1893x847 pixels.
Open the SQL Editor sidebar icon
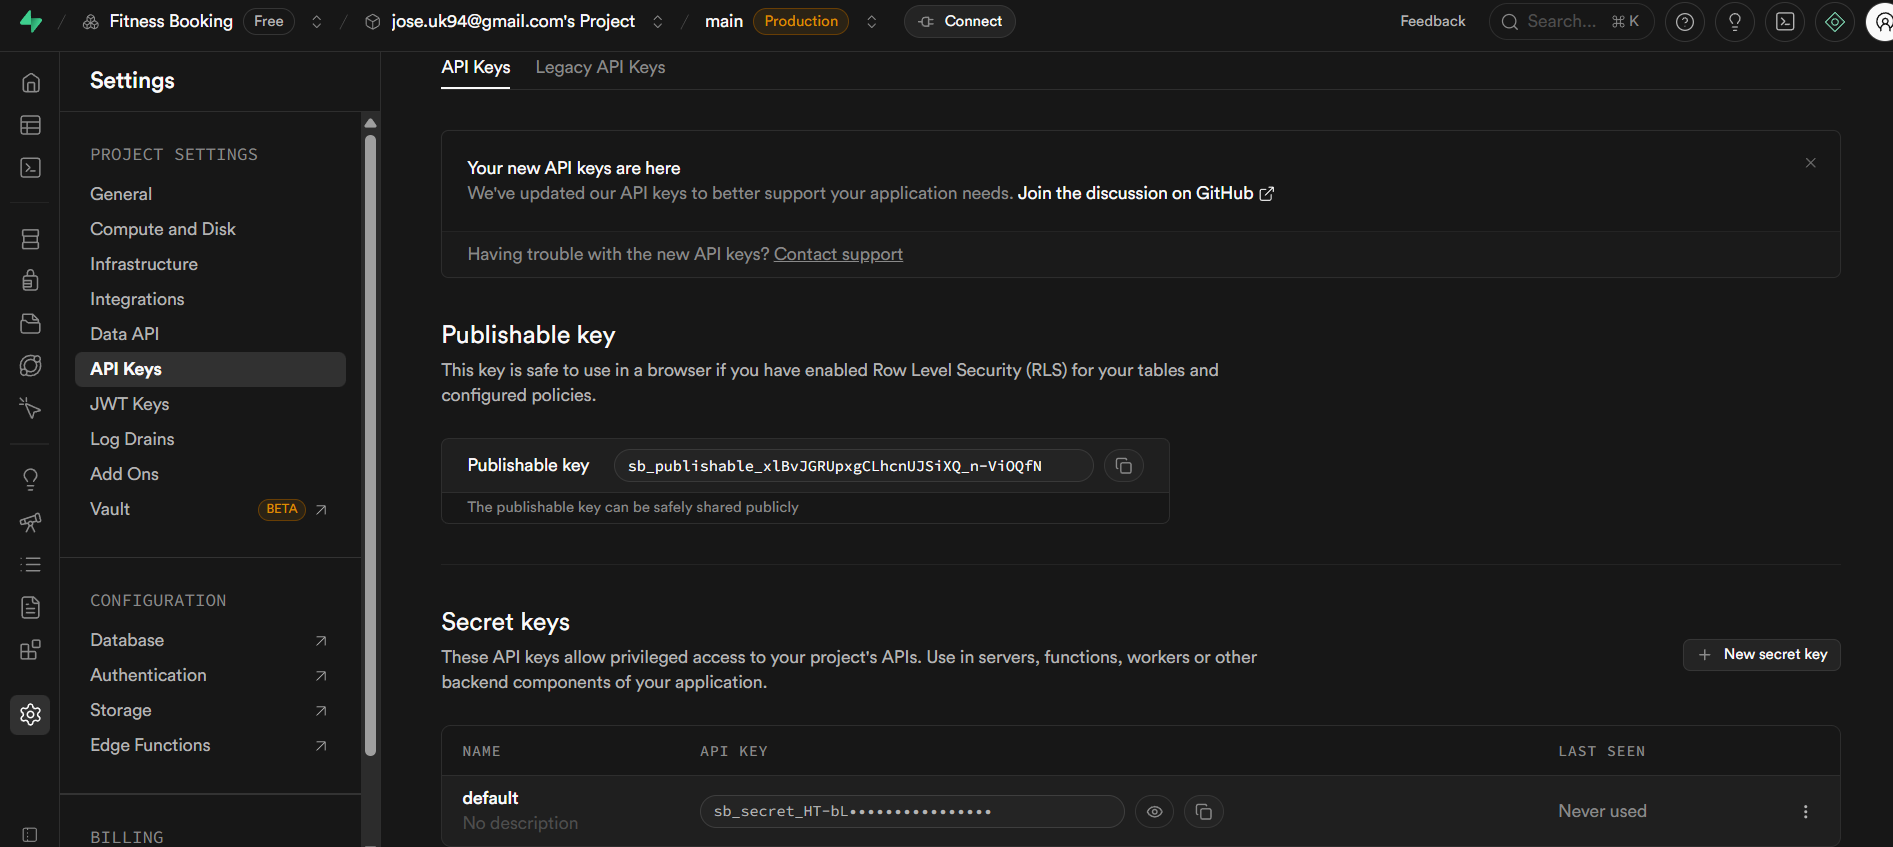tap(31, 167)
